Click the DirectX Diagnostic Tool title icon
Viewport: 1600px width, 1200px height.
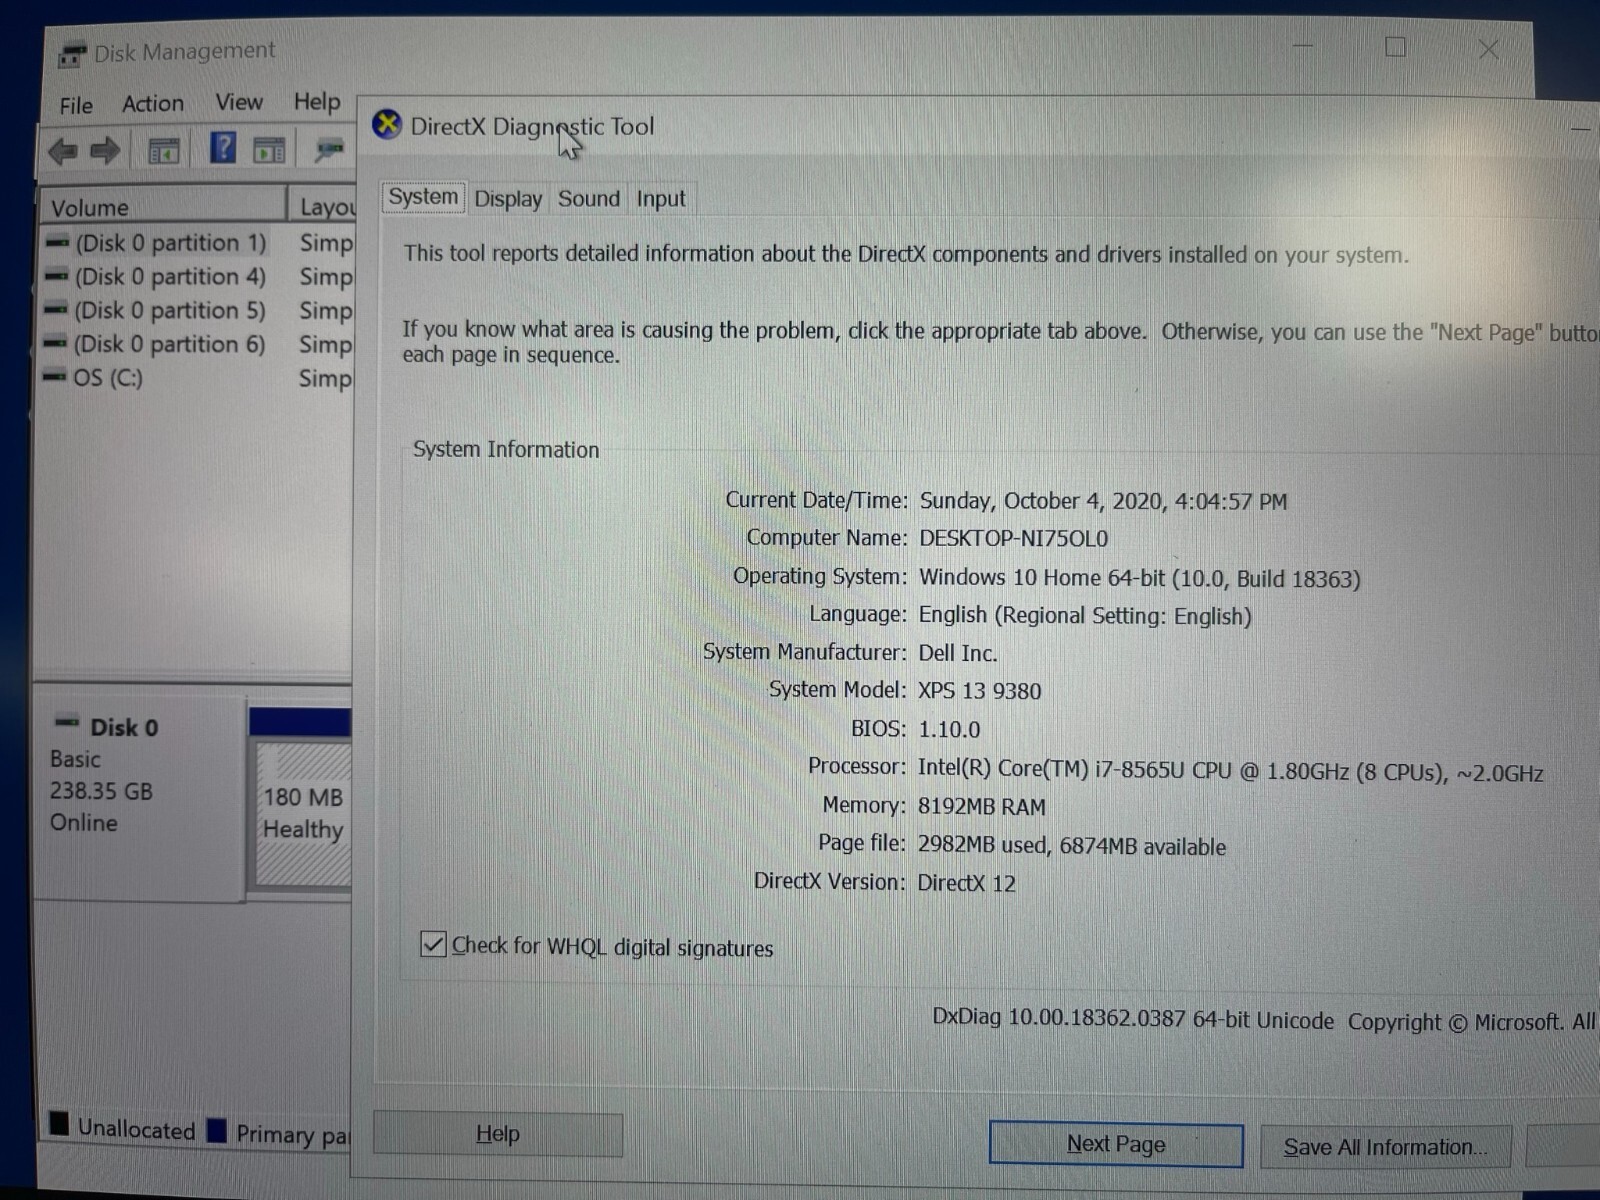386,125
